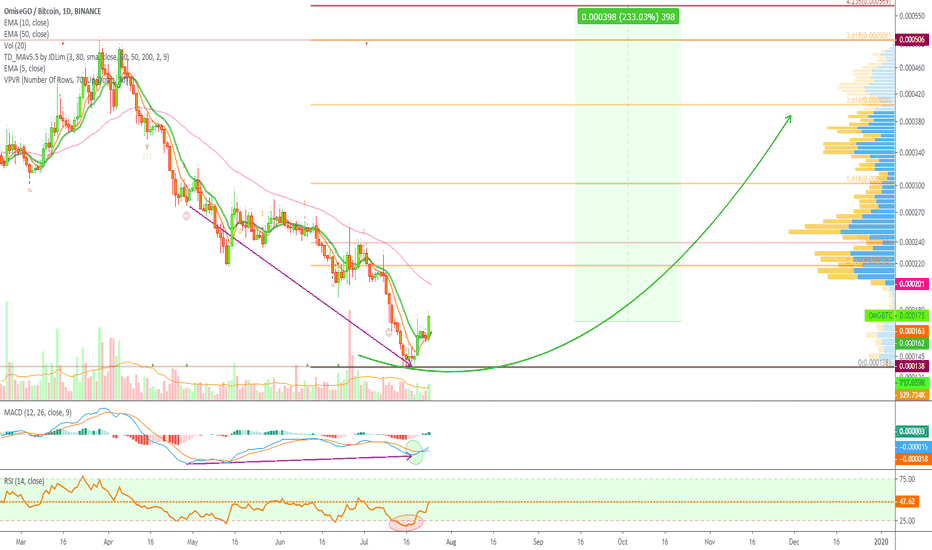
Task: Click the 0.000420 price axis tick
Action: [912, 94]
